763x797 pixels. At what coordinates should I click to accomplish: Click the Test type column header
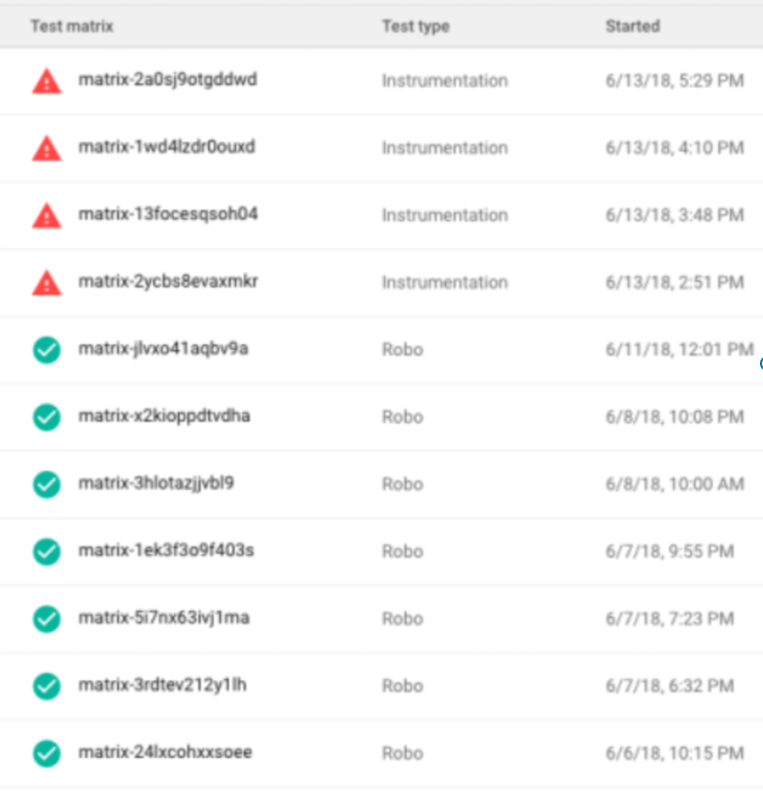click(x=415, y=26)
